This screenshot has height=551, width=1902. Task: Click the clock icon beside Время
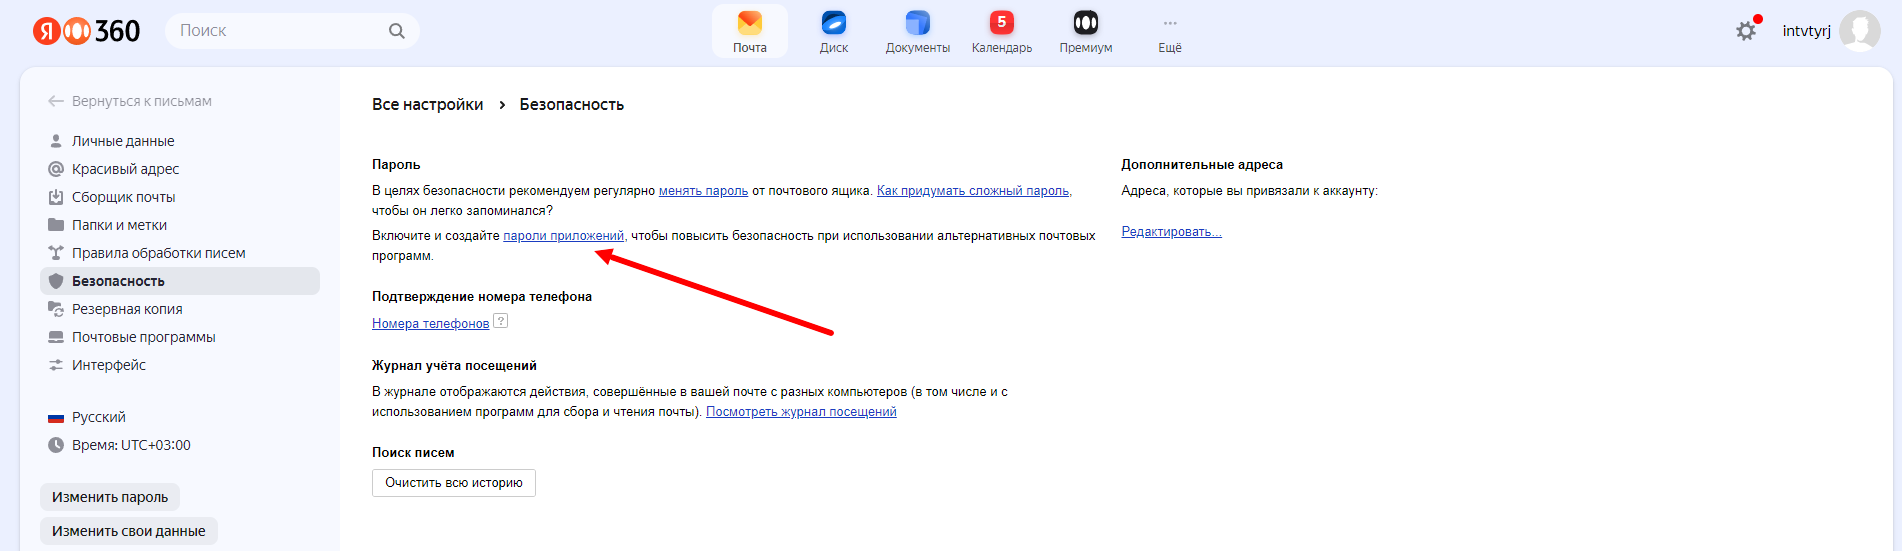(x=56, y=445)
